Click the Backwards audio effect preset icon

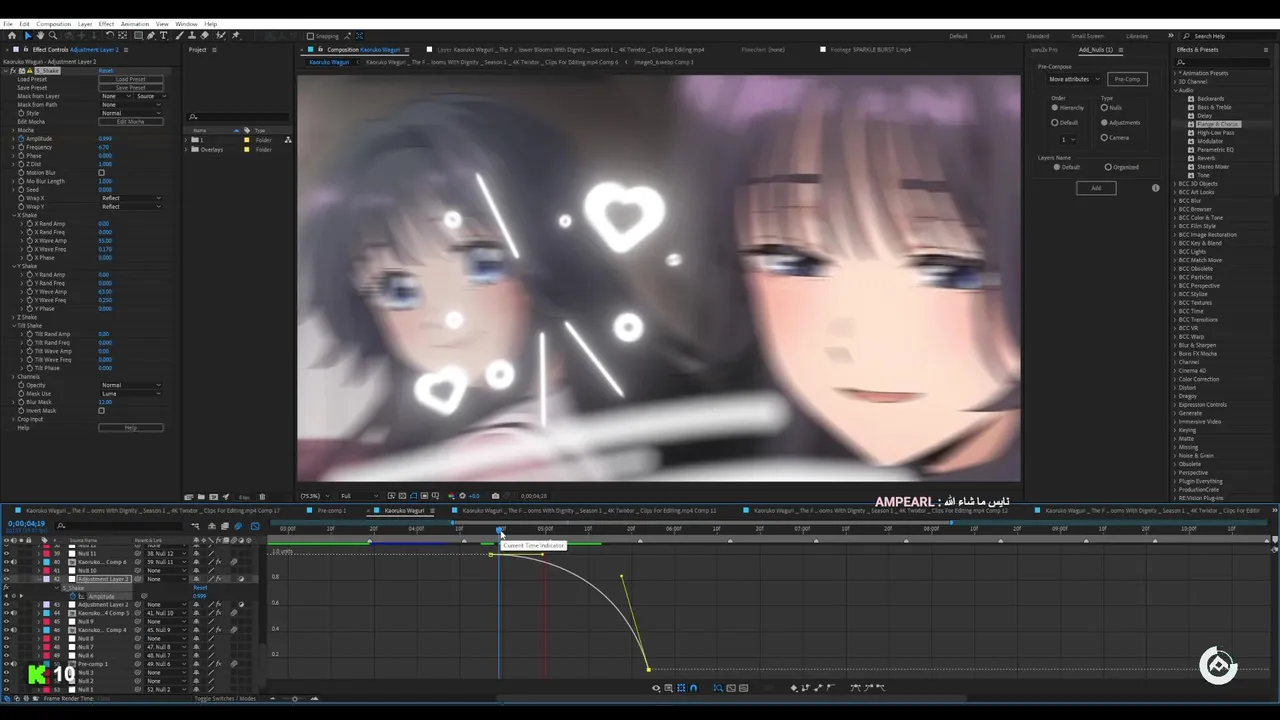[1192, 99]
